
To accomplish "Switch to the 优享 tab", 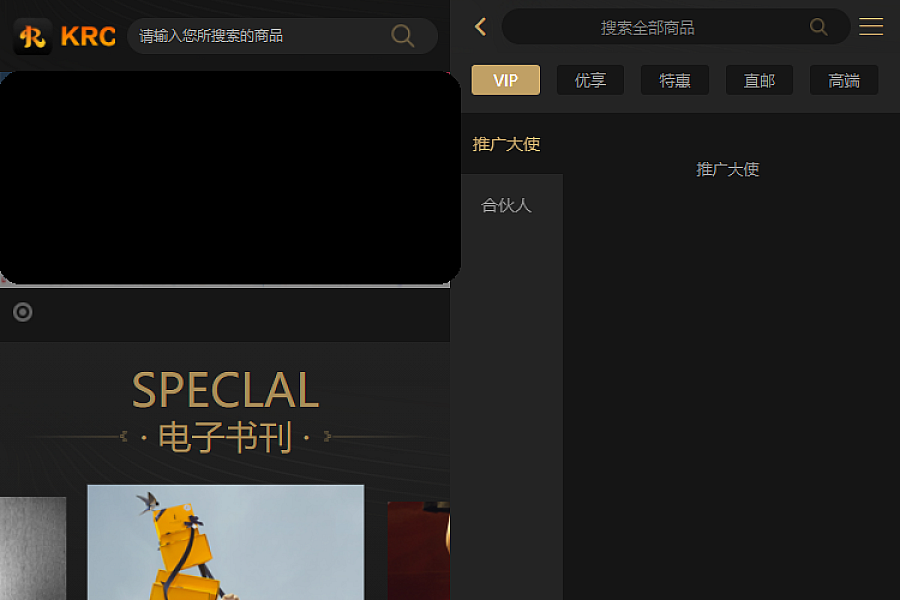I will [x=590, y=80].
